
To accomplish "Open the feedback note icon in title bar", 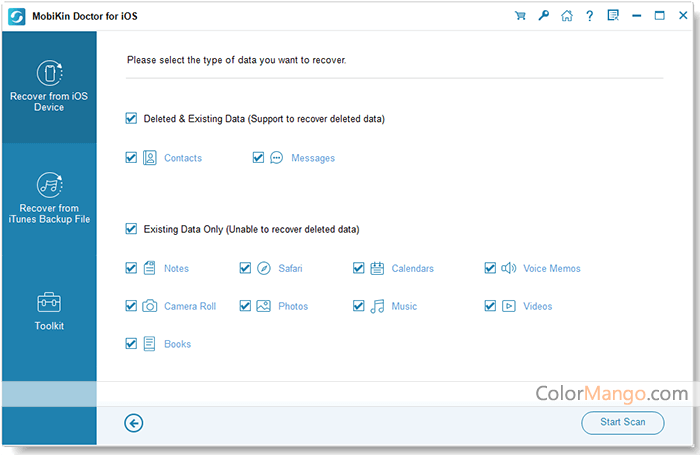I will (613, 16).
